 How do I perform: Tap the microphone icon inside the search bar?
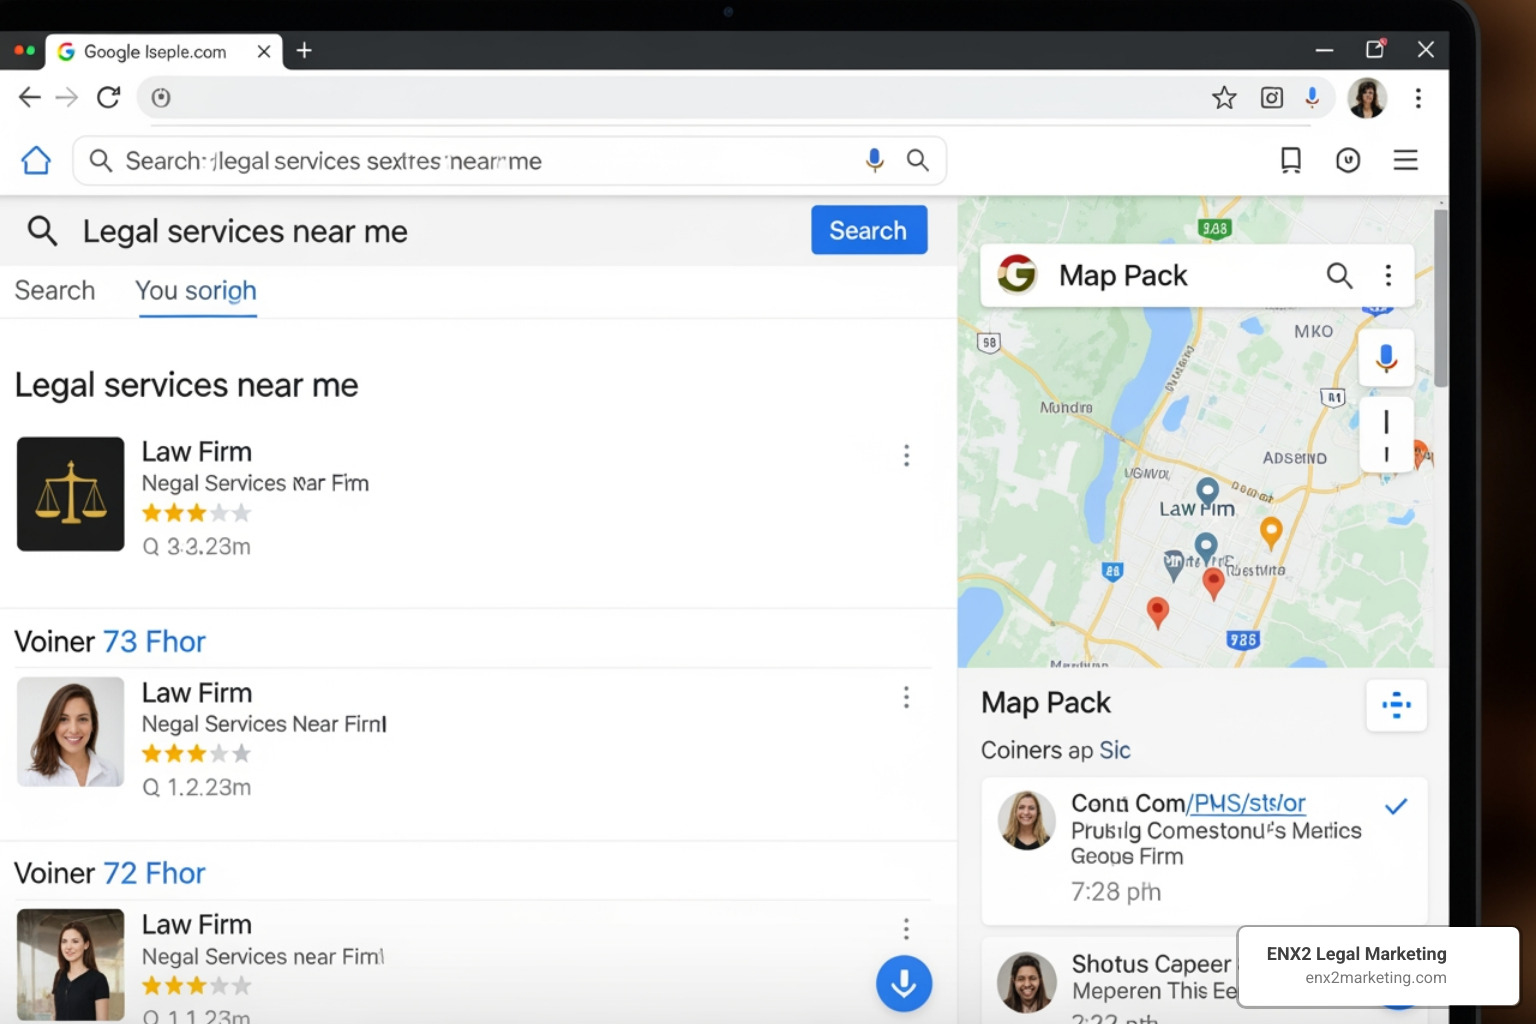tap(875, 160)
